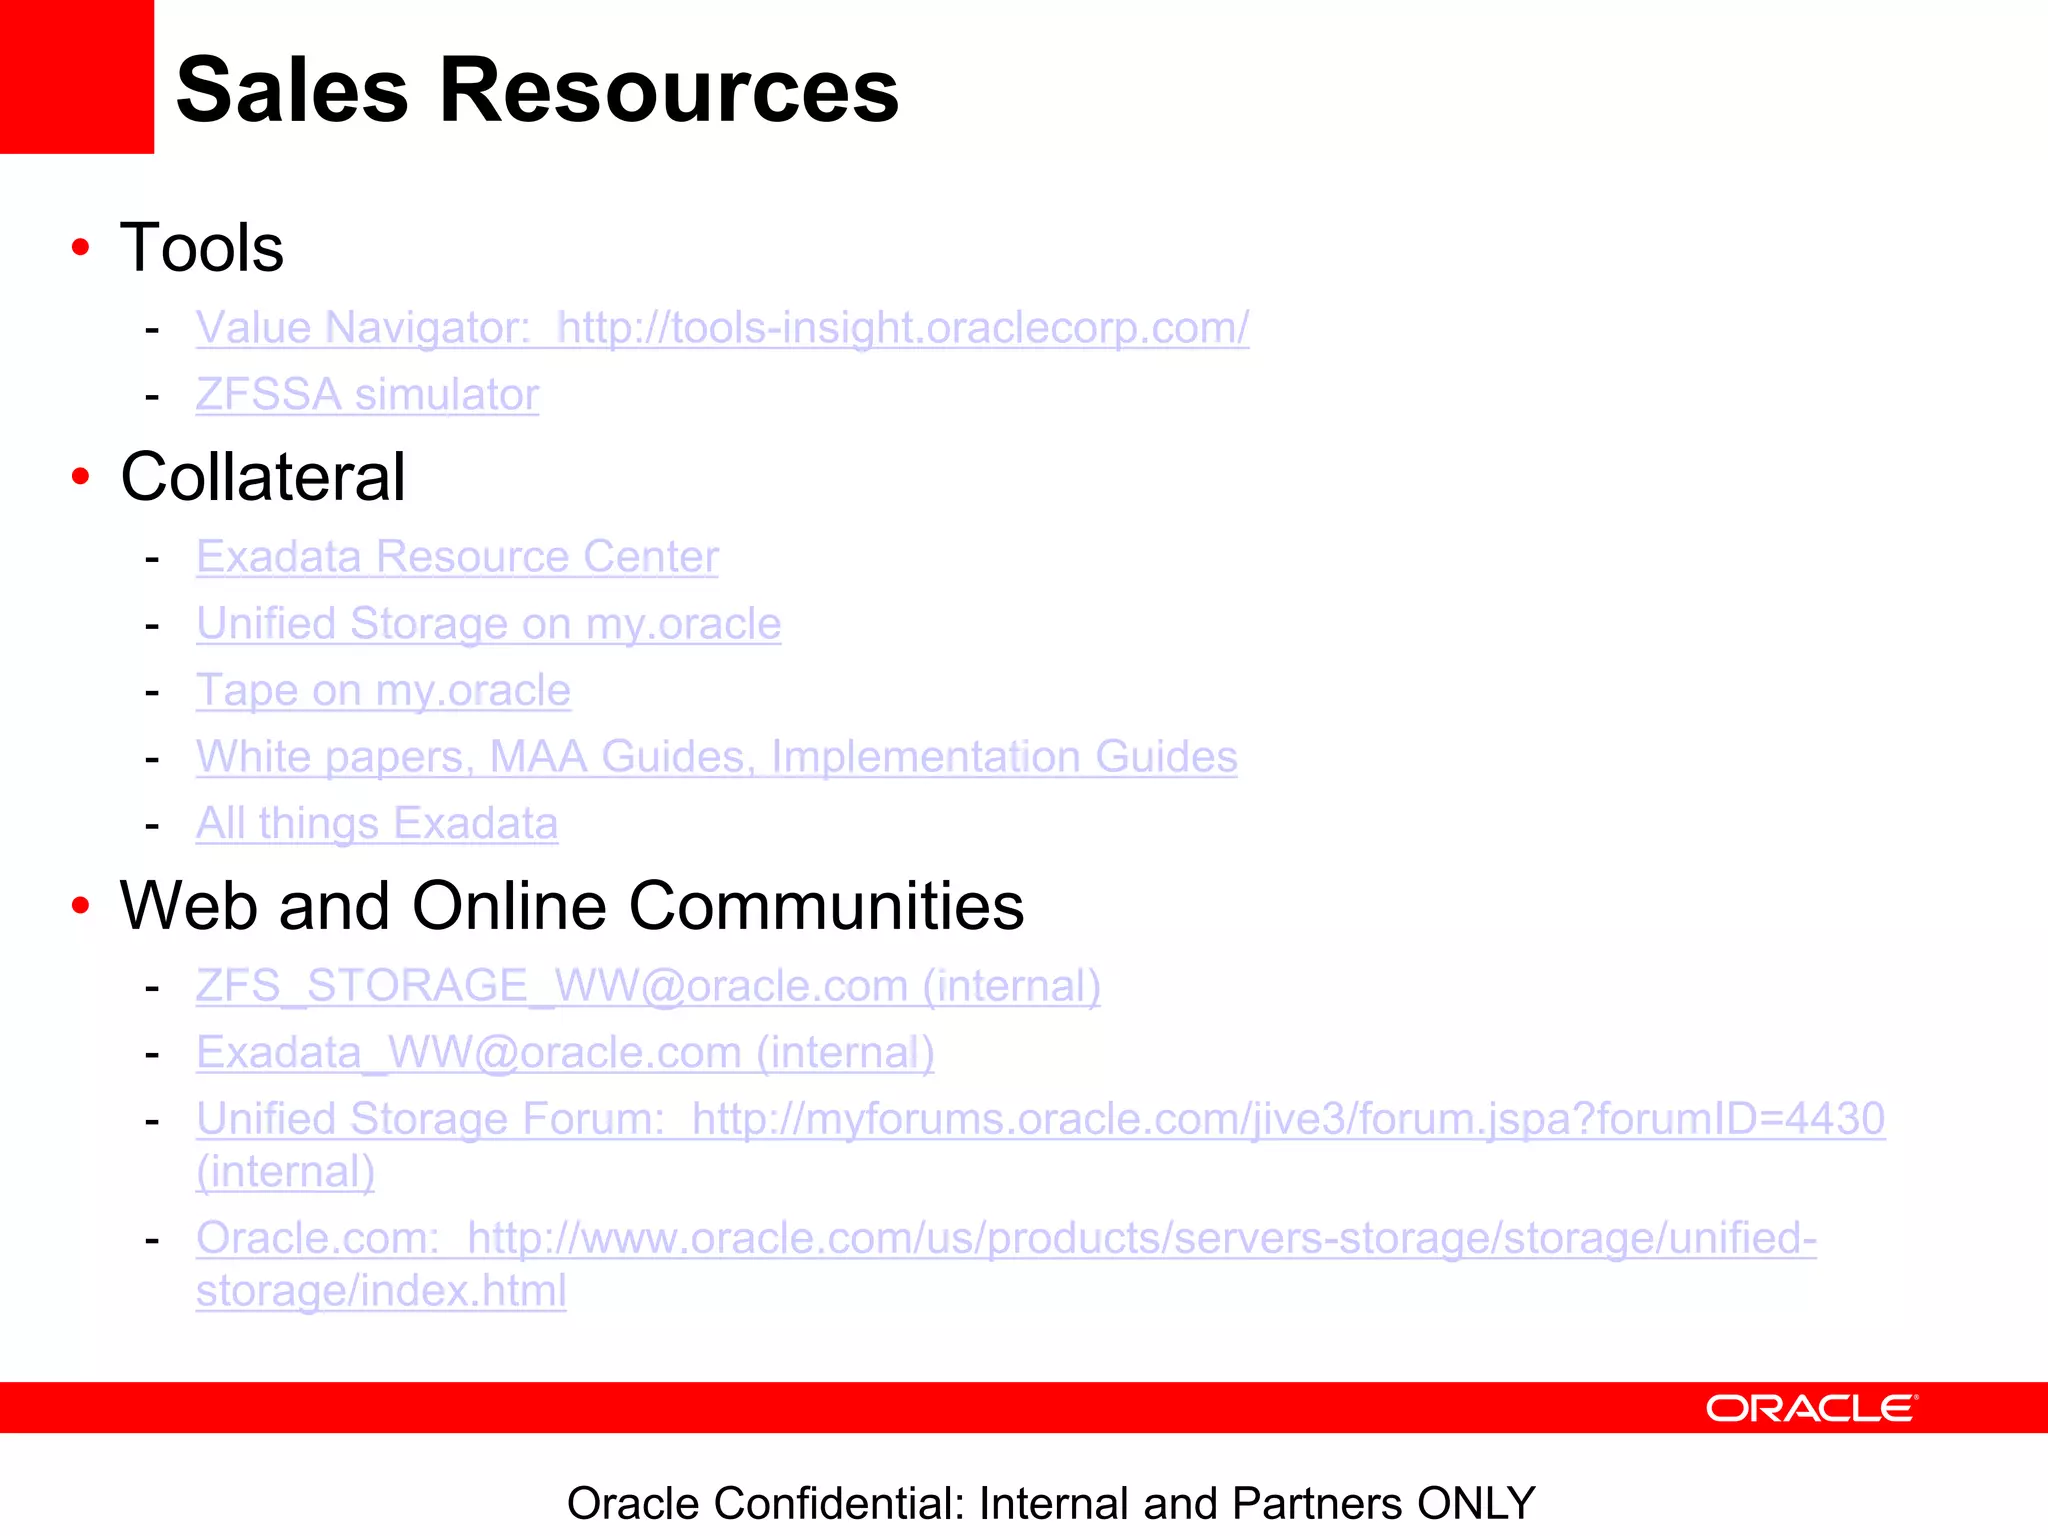Select the Web and Online Communities heading
Viewport: 2048px width, 1536px height.
[x=572, y=906]
